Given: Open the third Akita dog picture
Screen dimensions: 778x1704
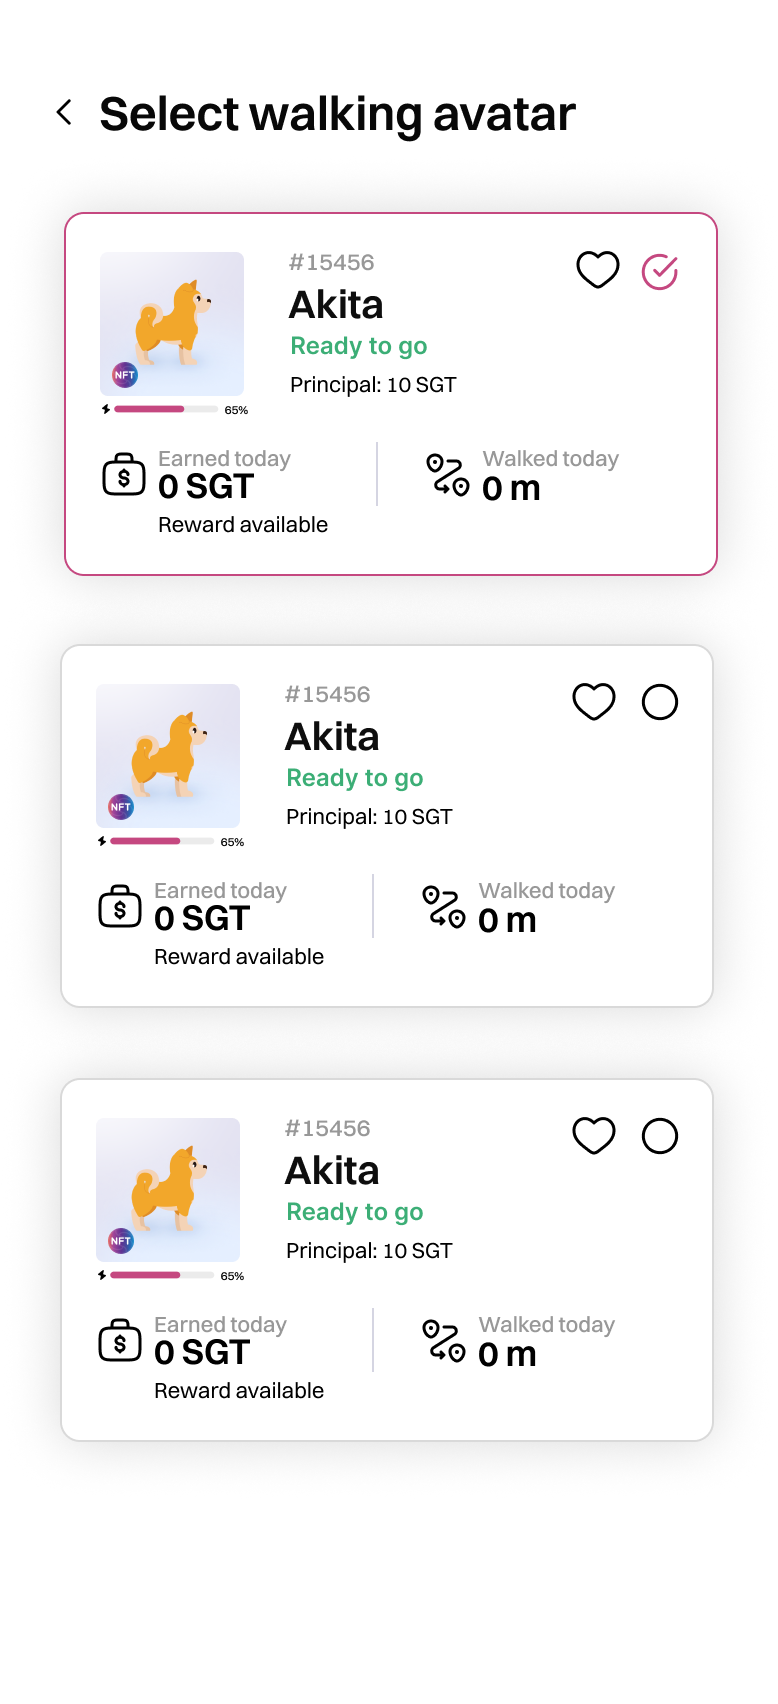Looking at the screenshot, I should click(168, 1189).
